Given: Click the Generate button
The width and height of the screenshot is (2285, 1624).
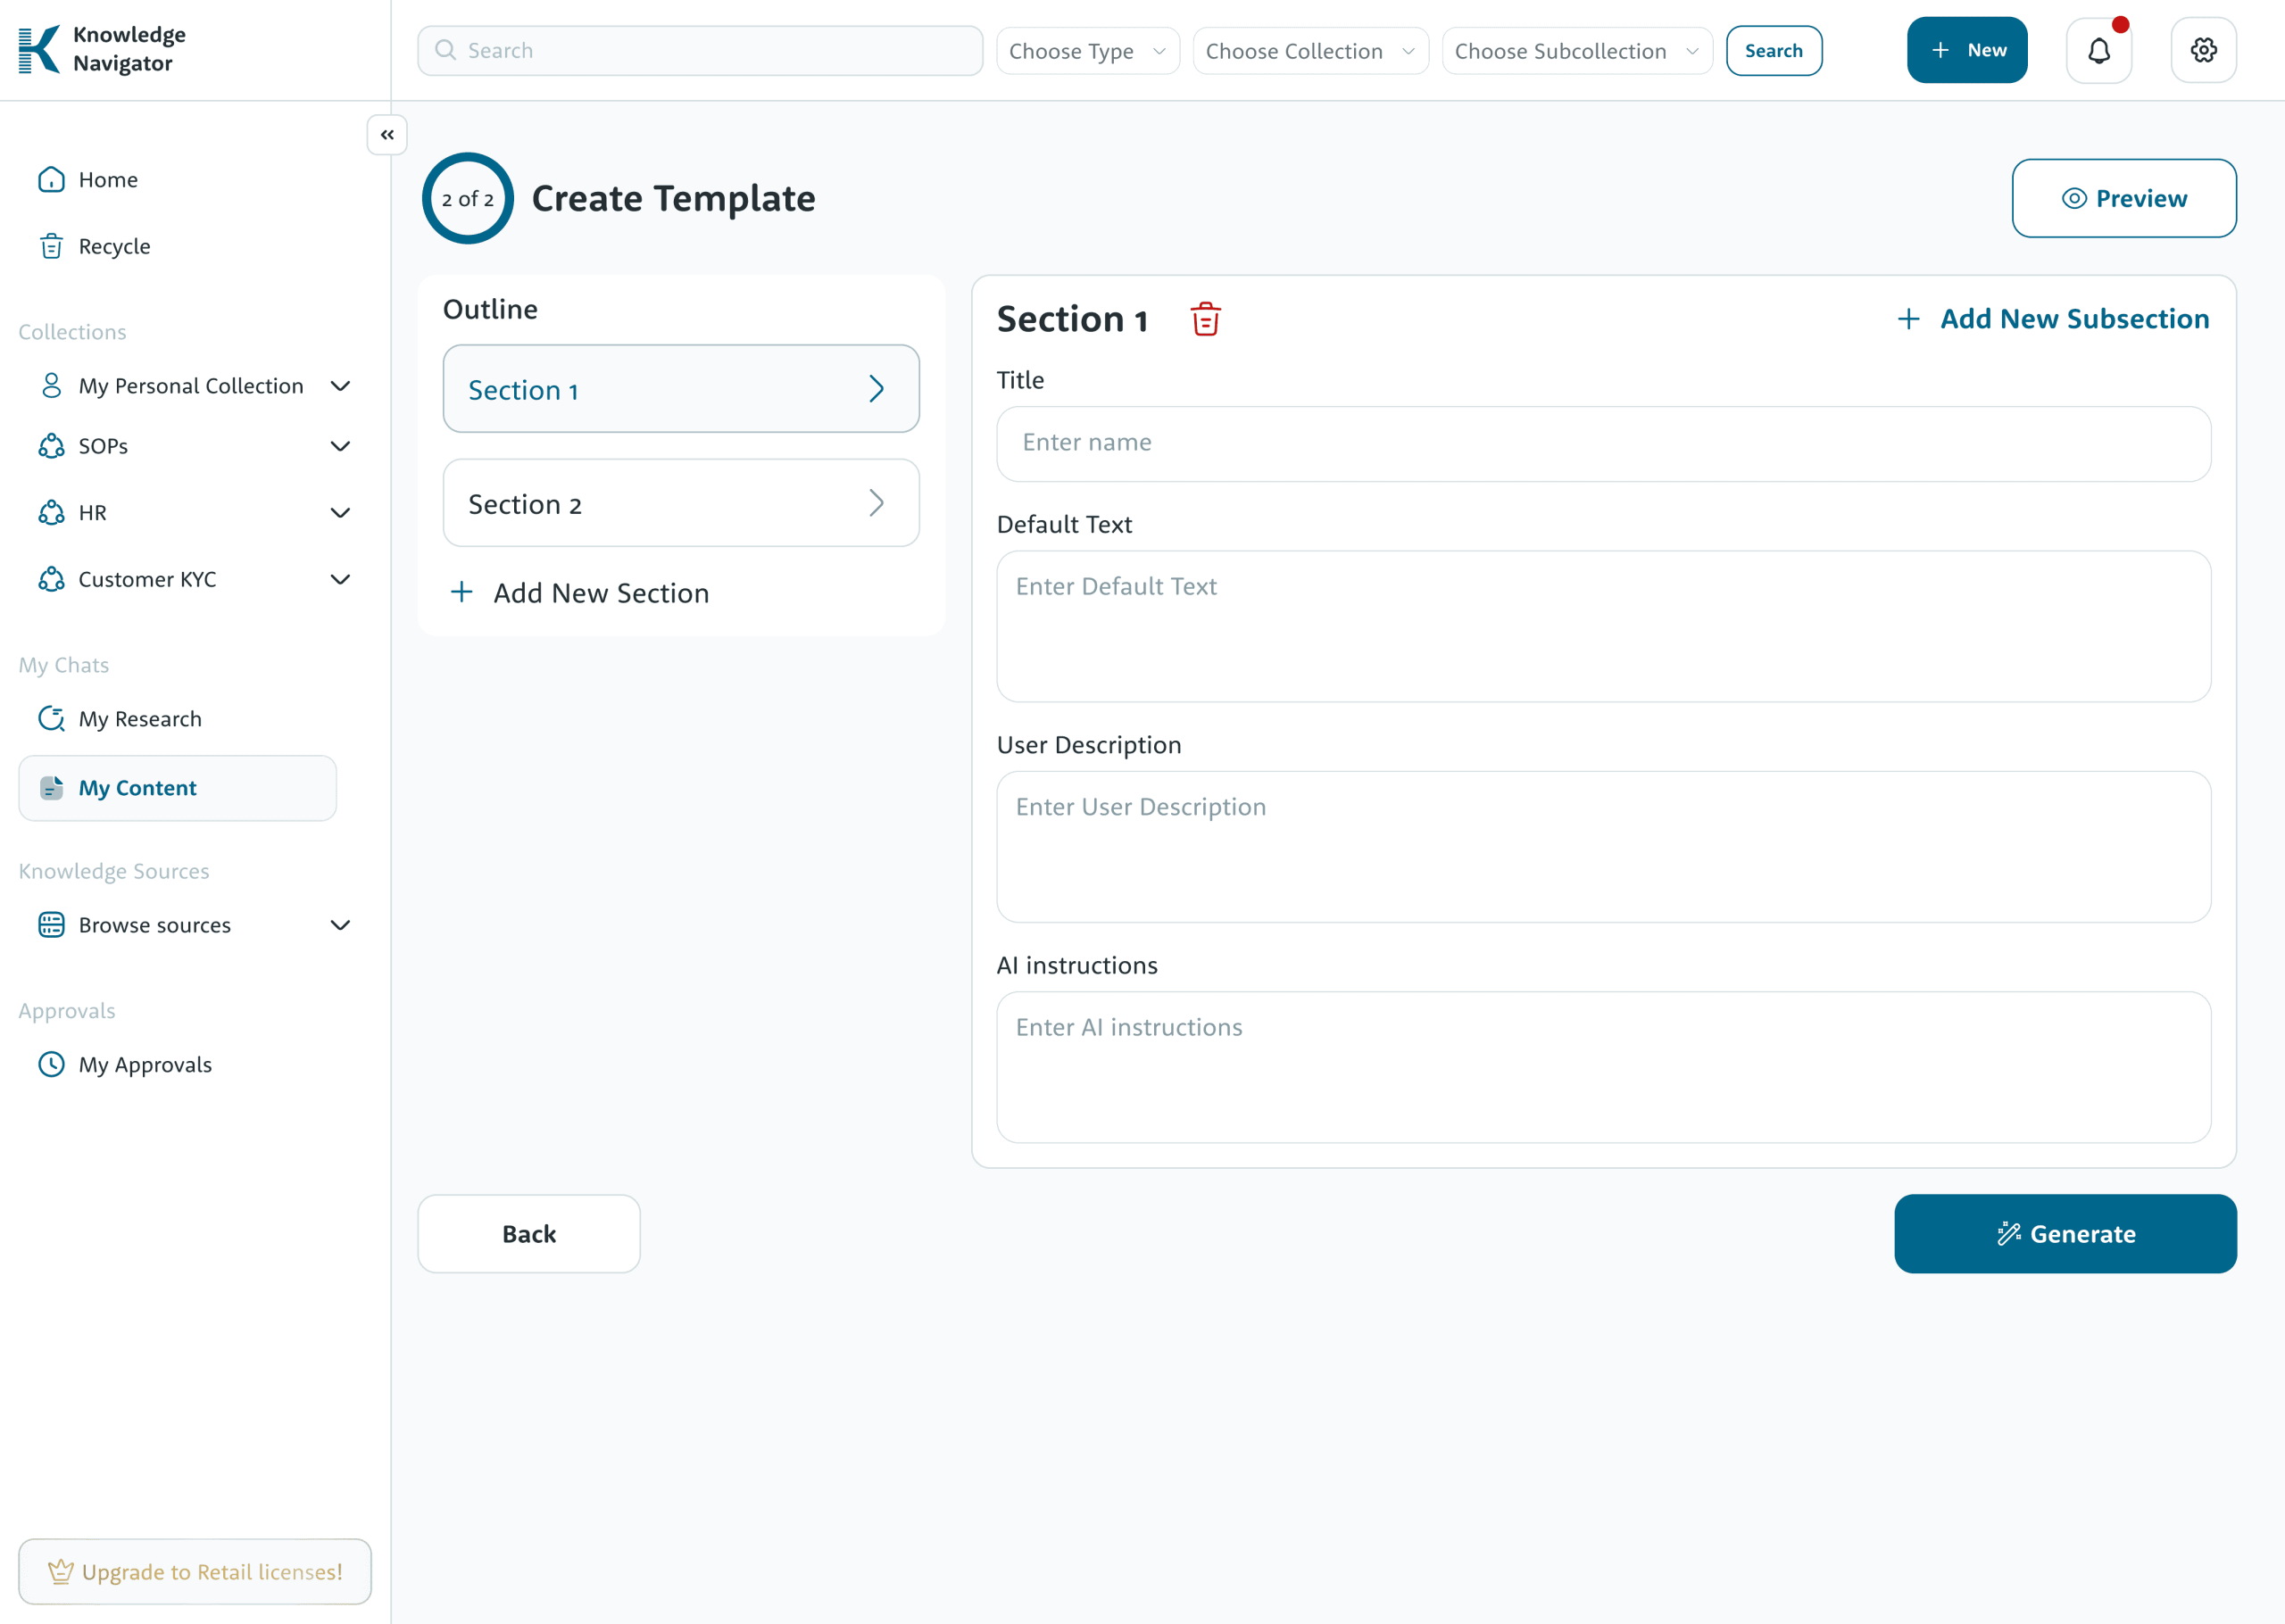Looking at the screenshot, I should (x=2064, y=1233).
